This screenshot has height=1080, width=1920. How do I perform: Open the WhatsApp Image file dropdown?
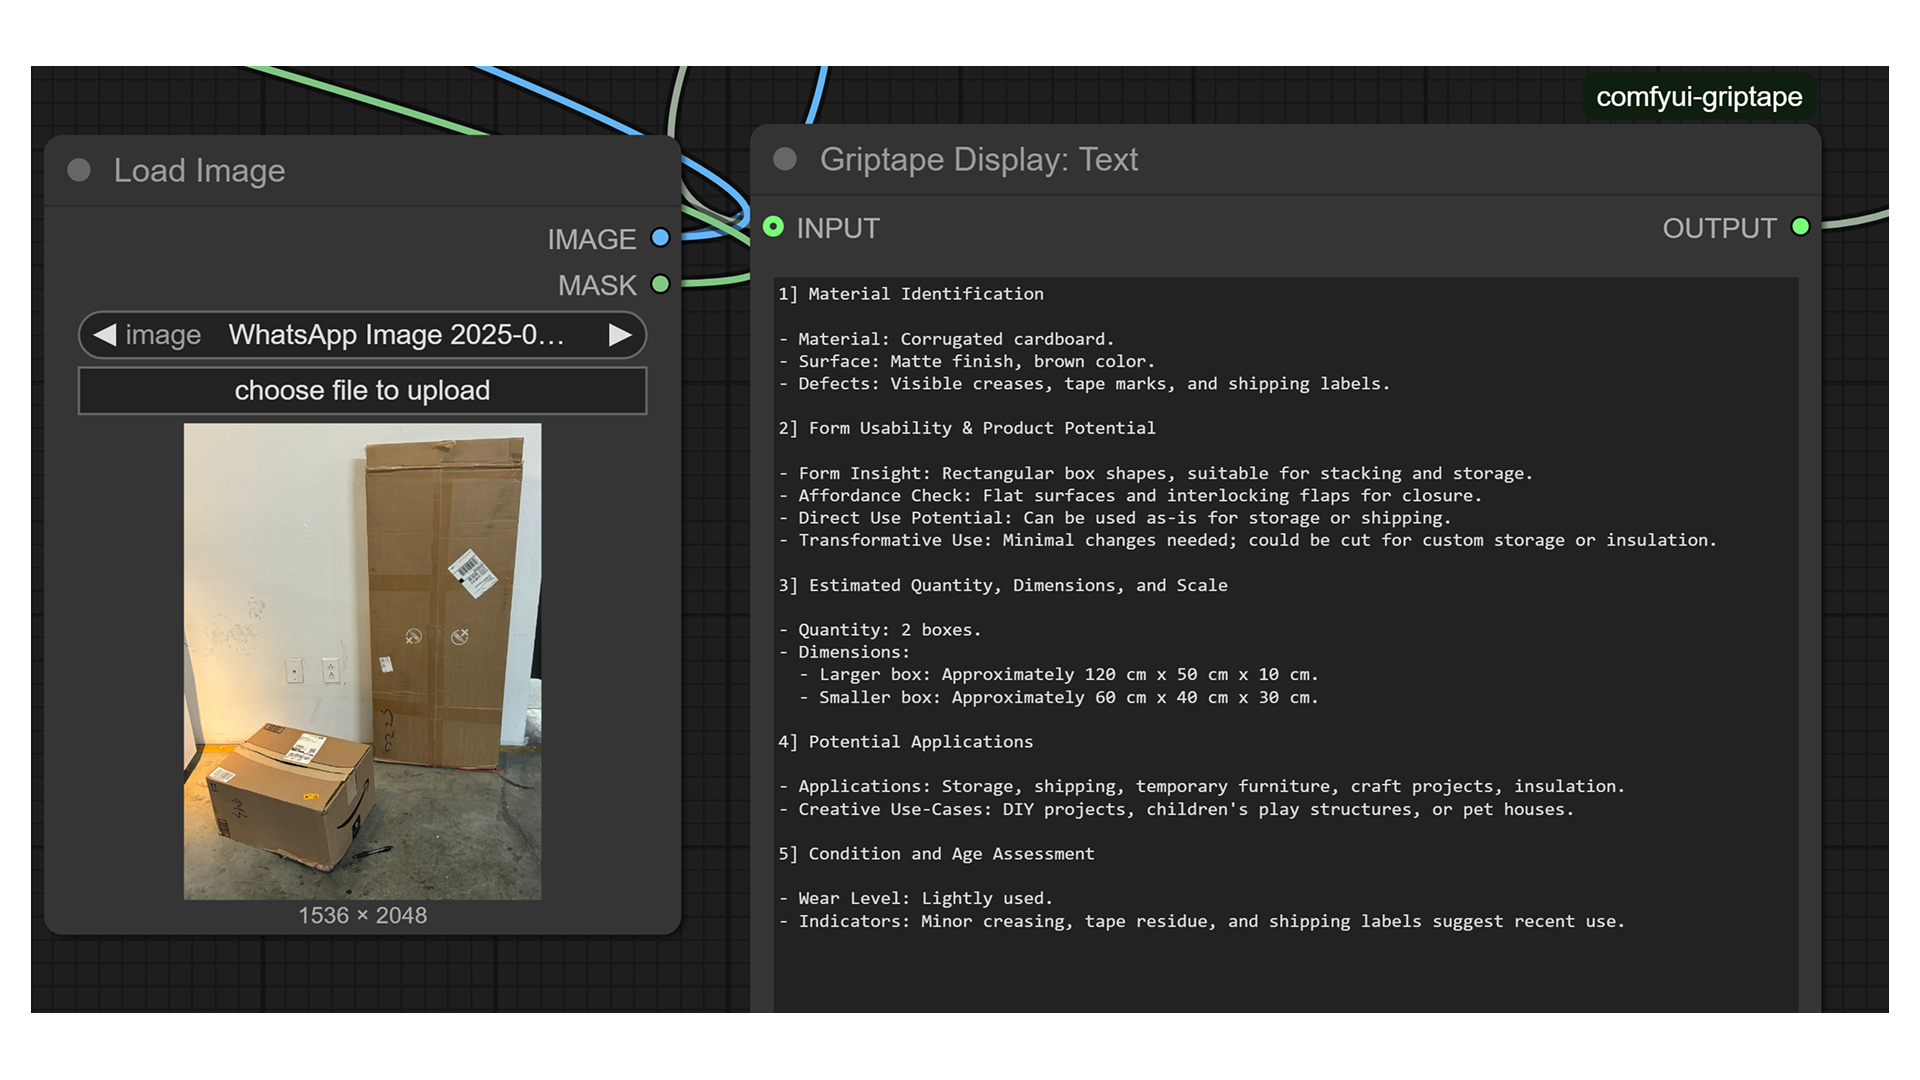click(396, 335)
